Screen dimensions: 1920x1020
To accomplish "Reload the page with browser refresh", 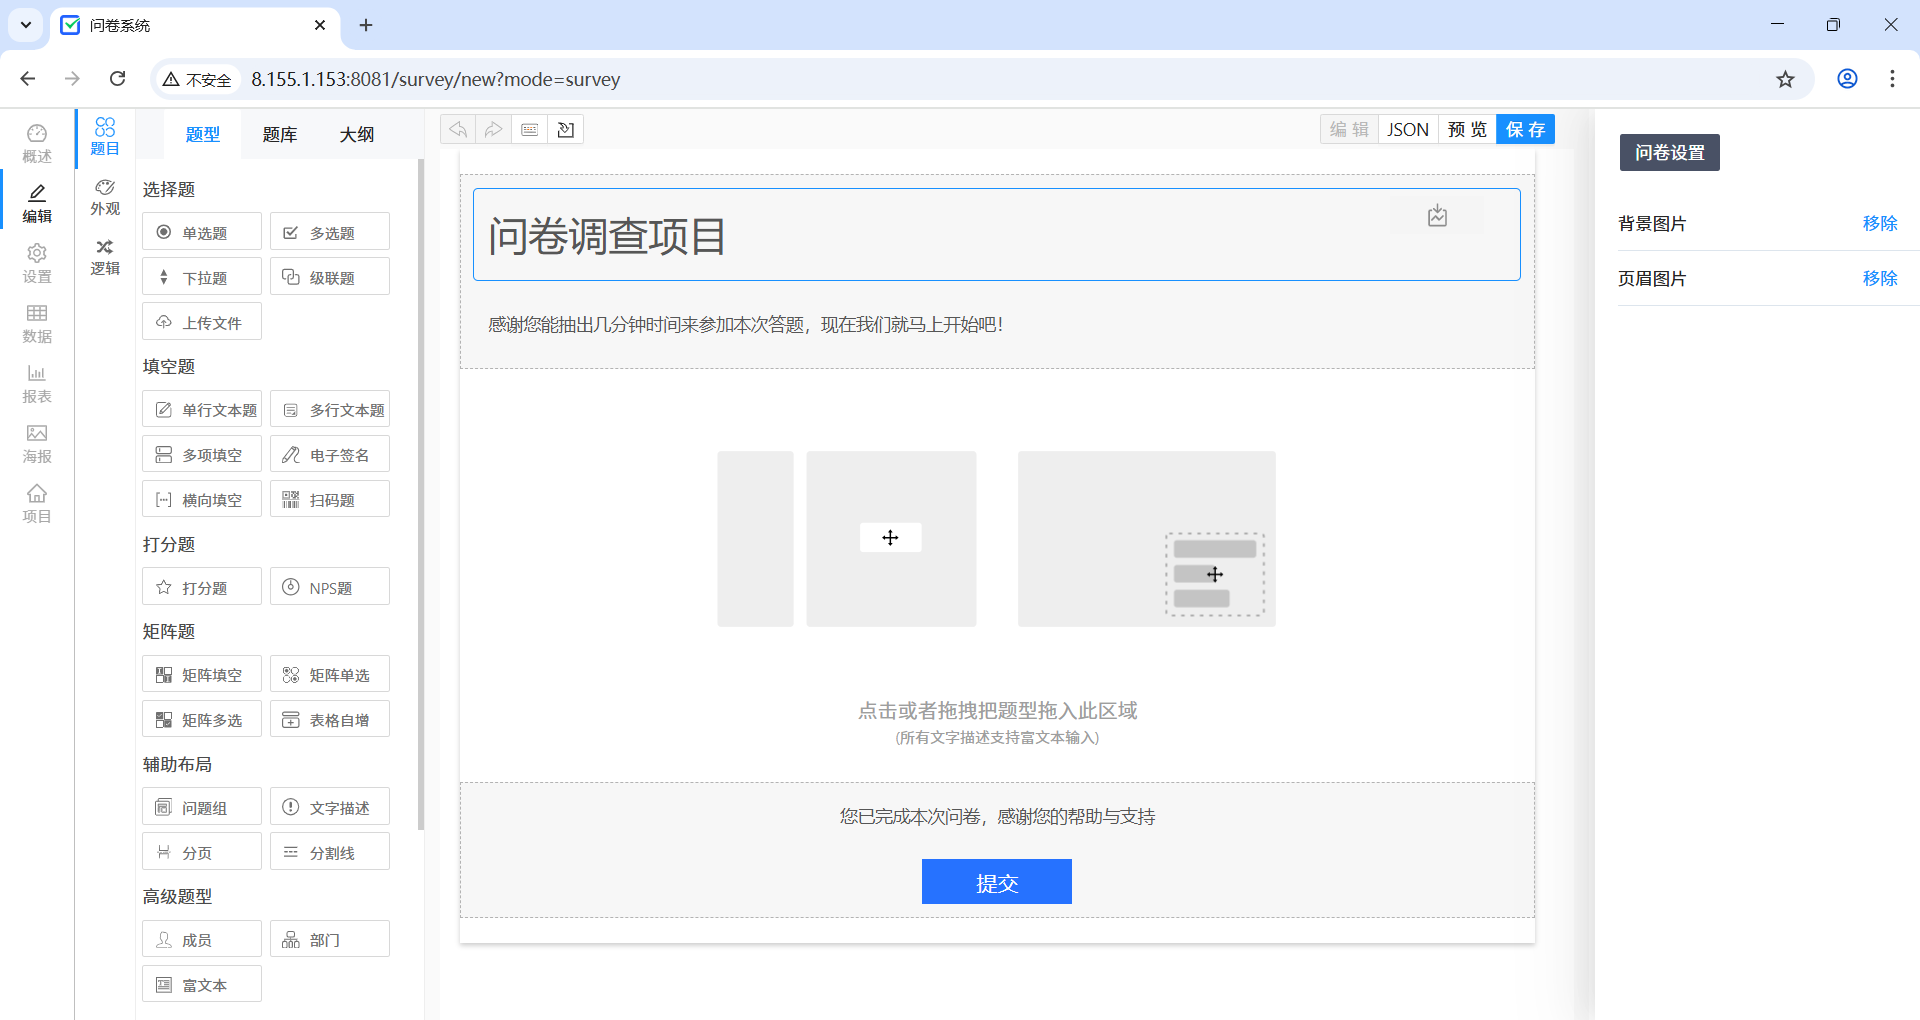I will pyautogui.click(x=118, y=79).
